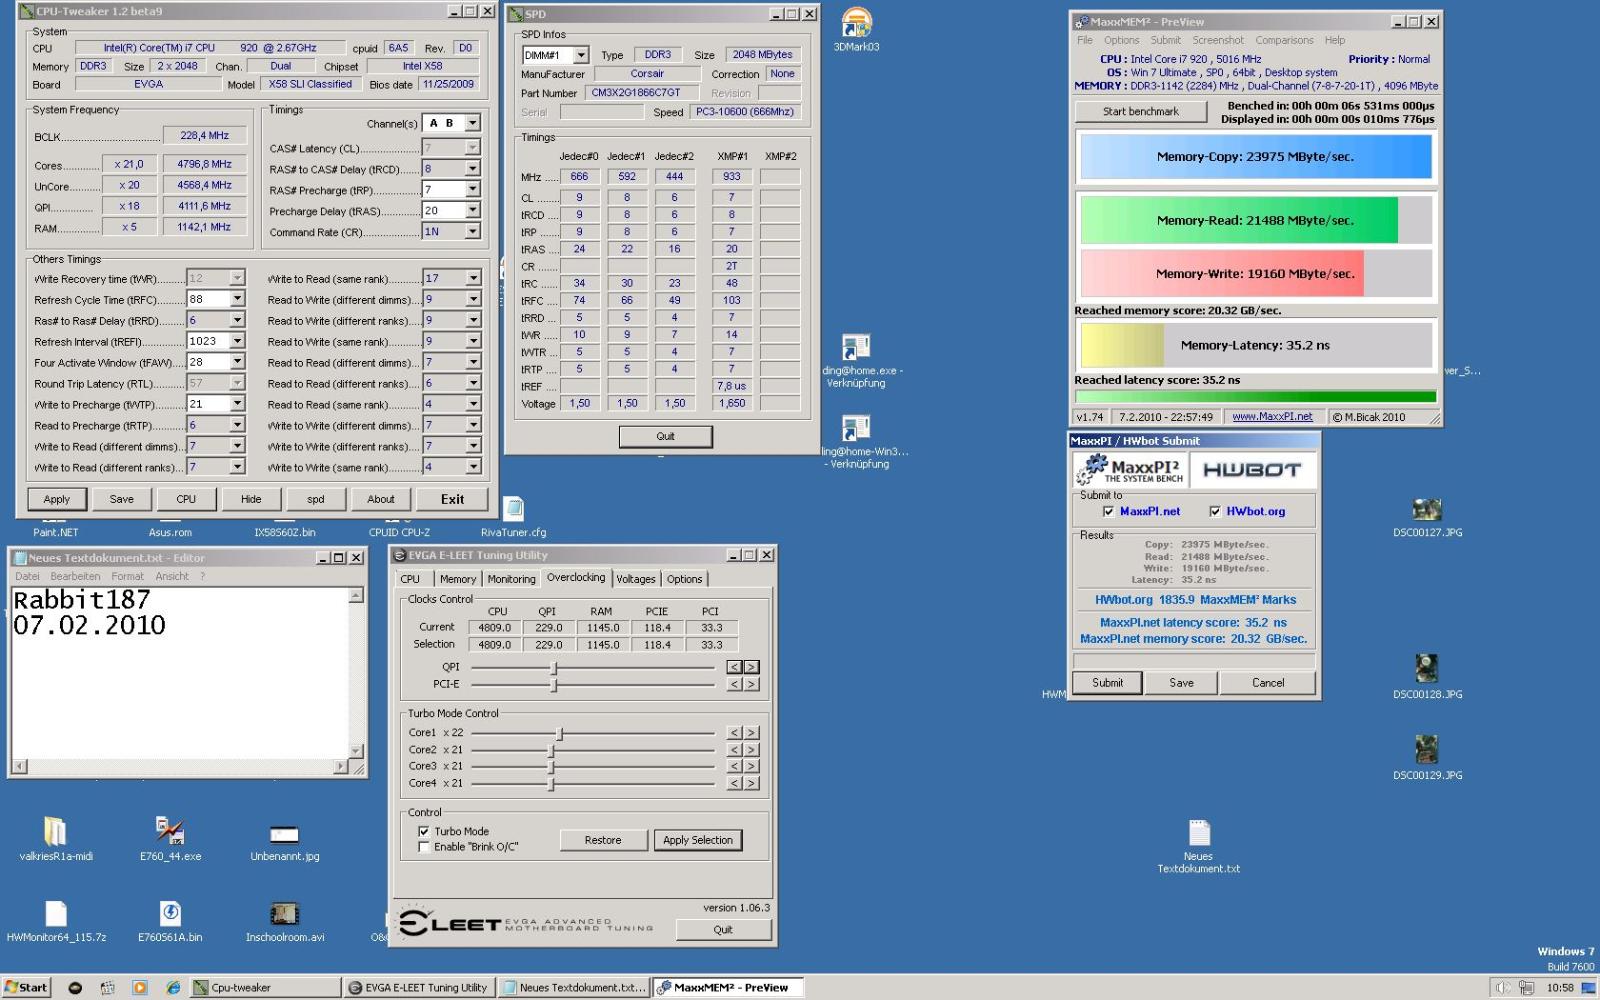Switch to the Voltages tab in E-LEET
Screen dimensions: 1600x1000
(x=636, y=579)
